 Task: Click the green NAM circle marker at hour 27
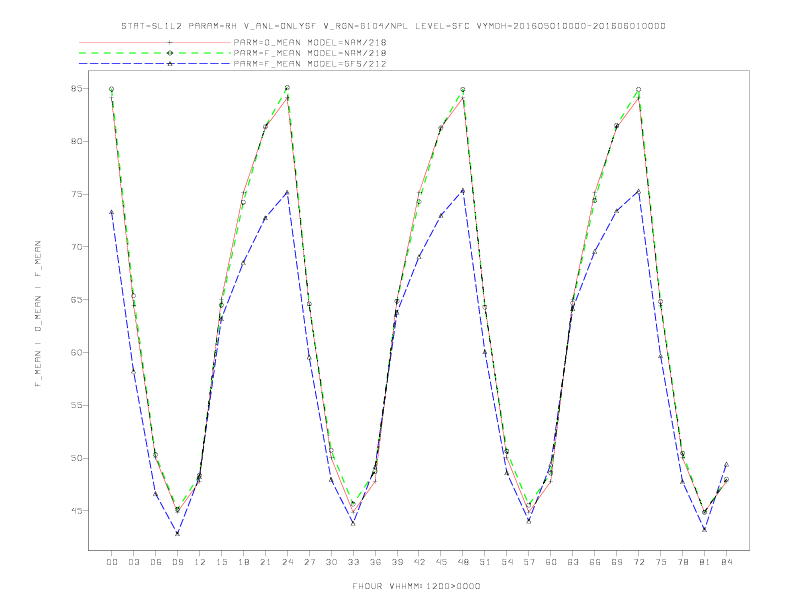coord(309,304)
